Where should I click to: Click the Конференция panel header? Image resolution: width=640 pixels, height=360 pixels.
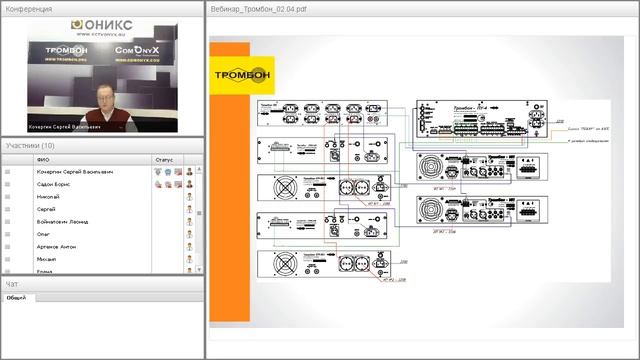pyautogui.click(x=103, y=9)
